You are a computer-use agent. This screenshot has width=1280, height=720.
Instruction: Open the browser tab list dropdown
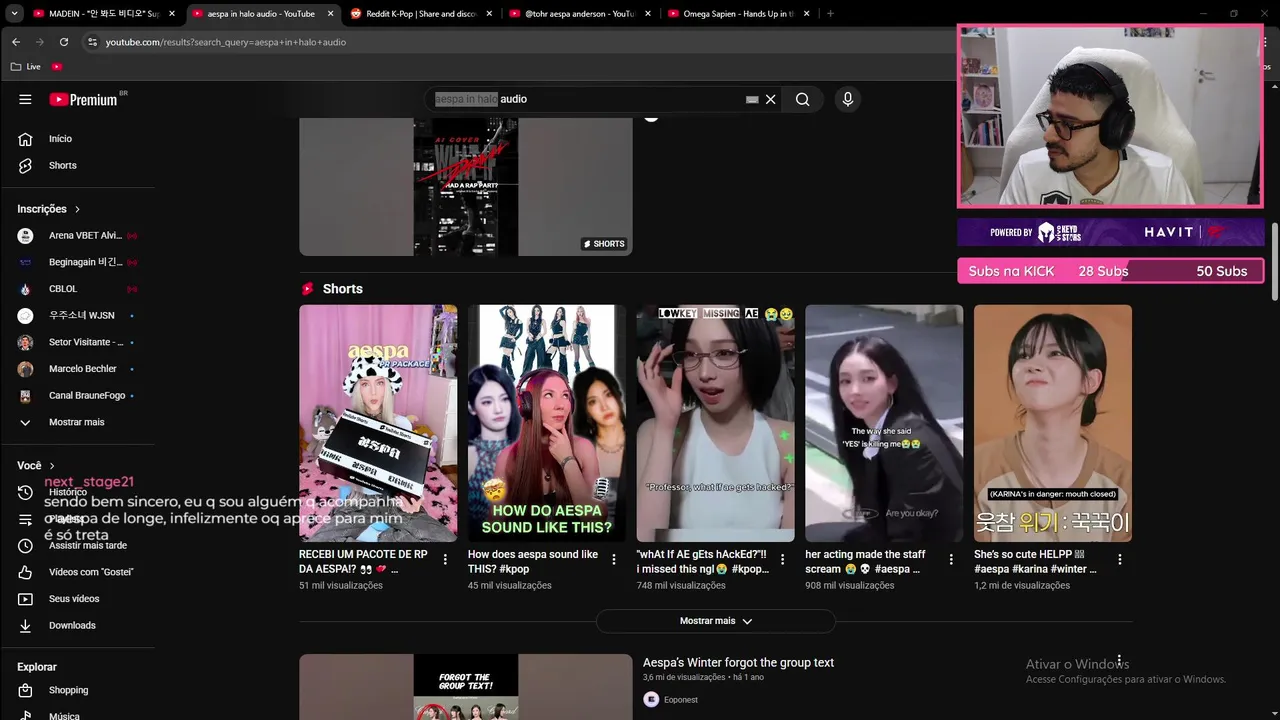click(x=14, y=14)
